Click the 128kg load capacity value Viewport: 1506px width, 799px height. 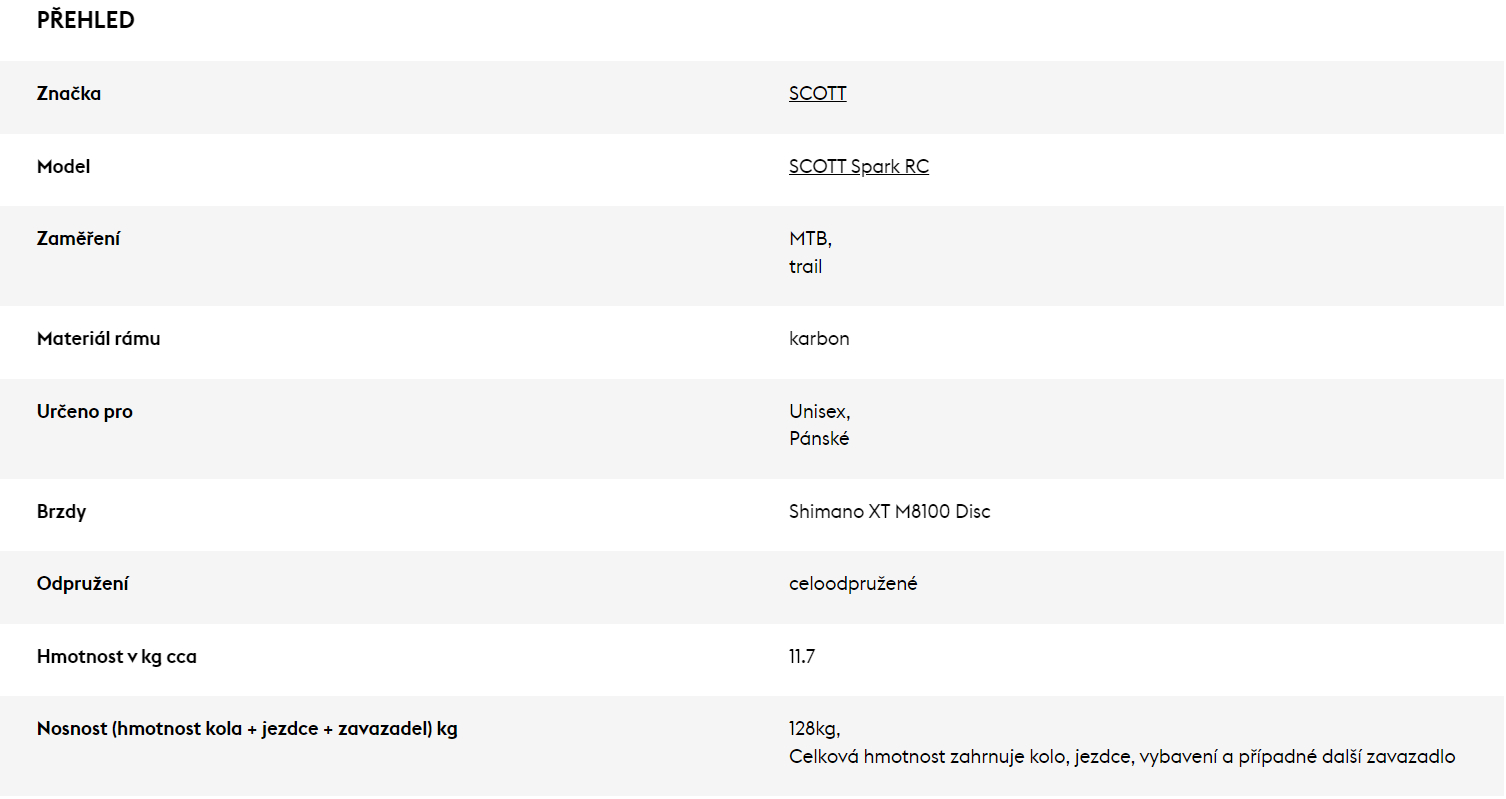tap(821, 729)
